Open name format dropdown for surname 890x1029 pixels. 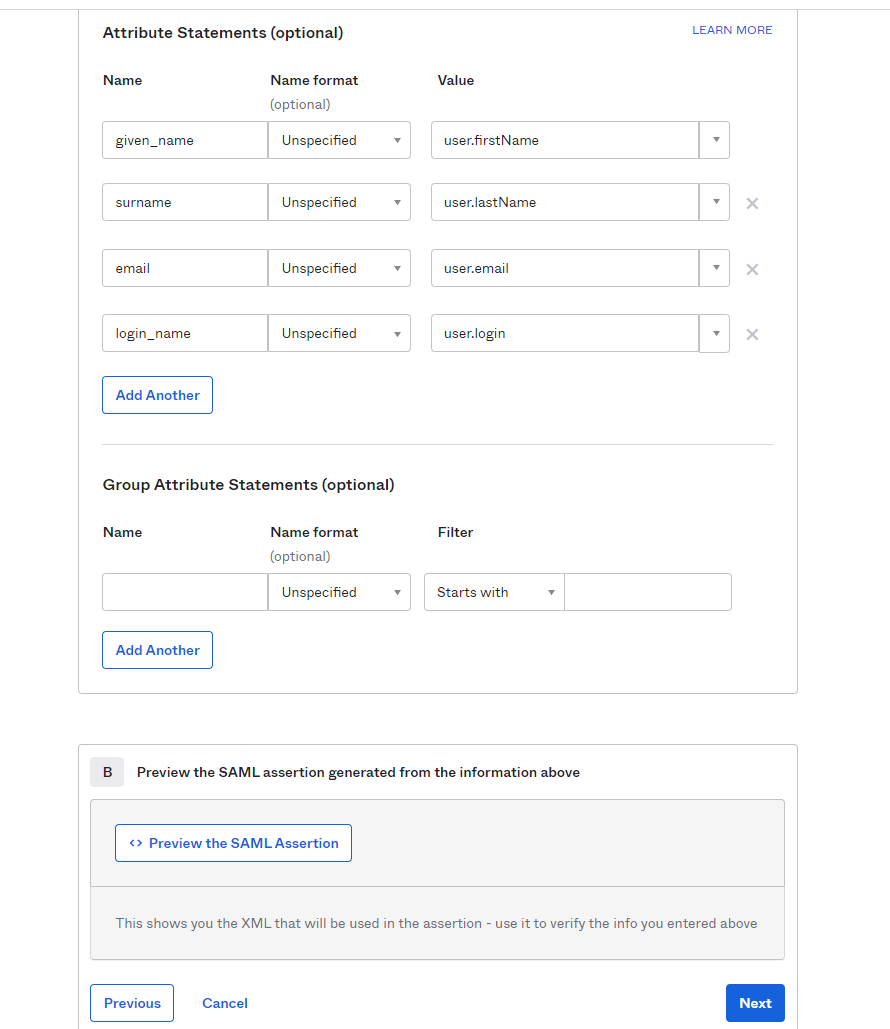(339, 202)
